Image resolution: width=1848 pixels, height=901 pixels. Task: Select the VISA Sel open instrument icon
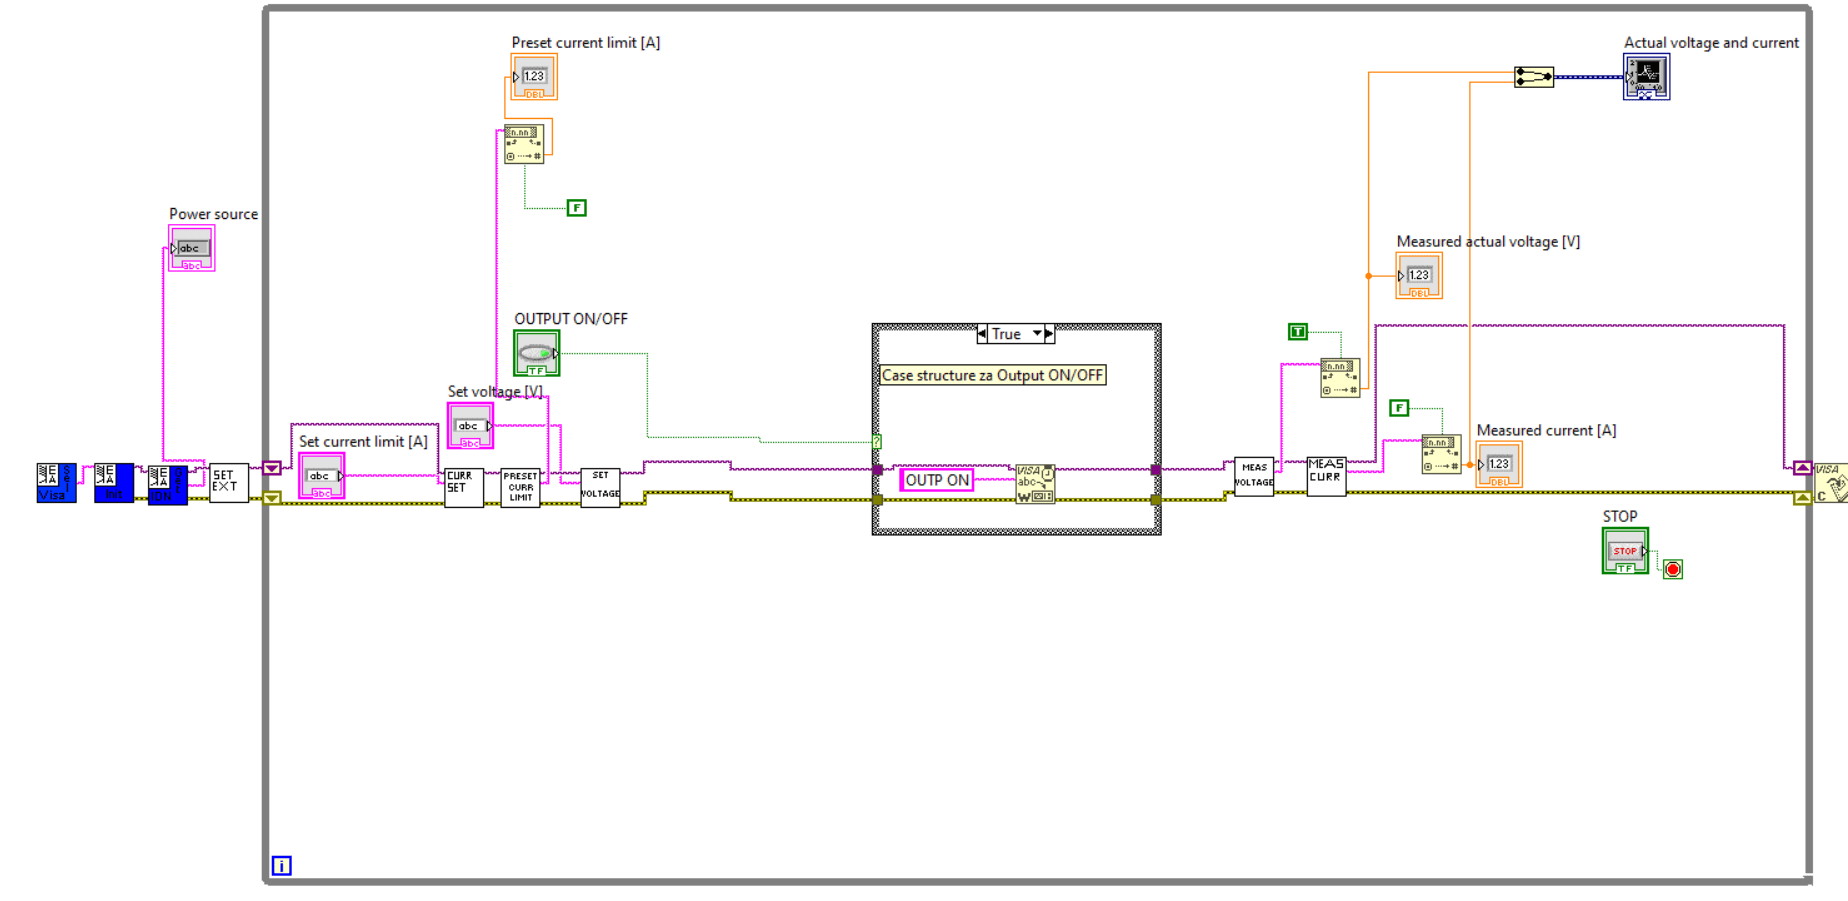(54, 482)
